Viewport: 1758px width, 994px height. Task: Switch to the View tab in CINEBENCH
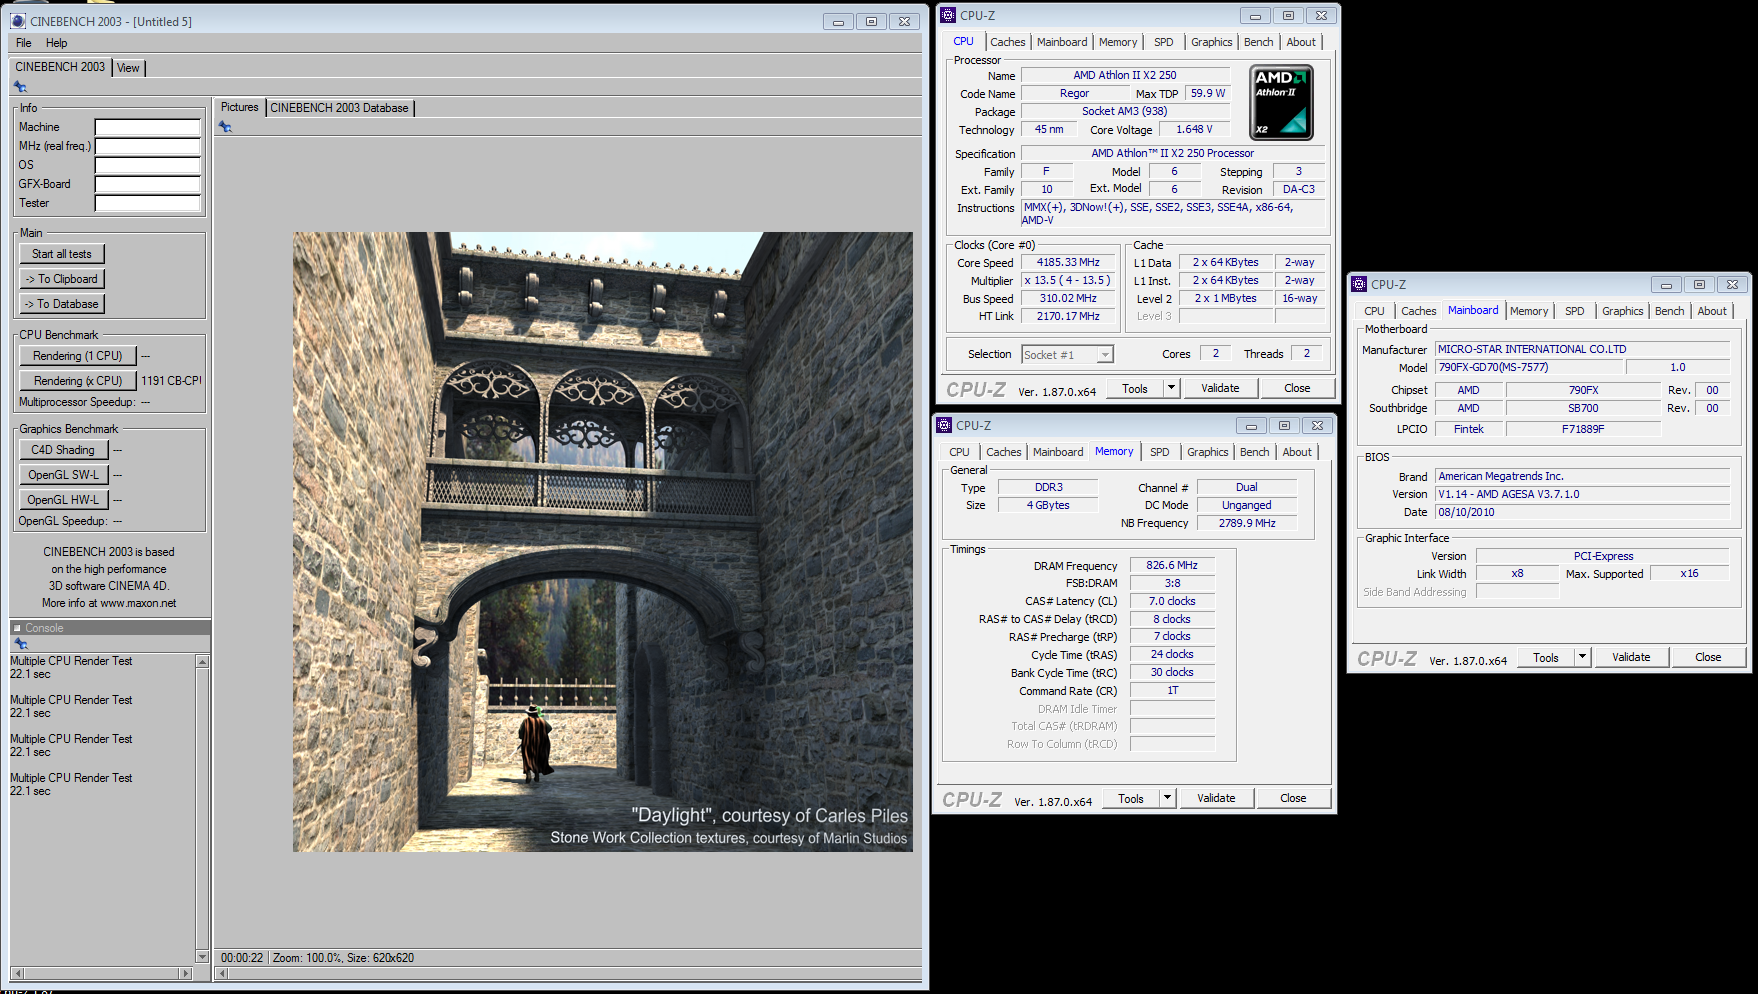[128, 68]
